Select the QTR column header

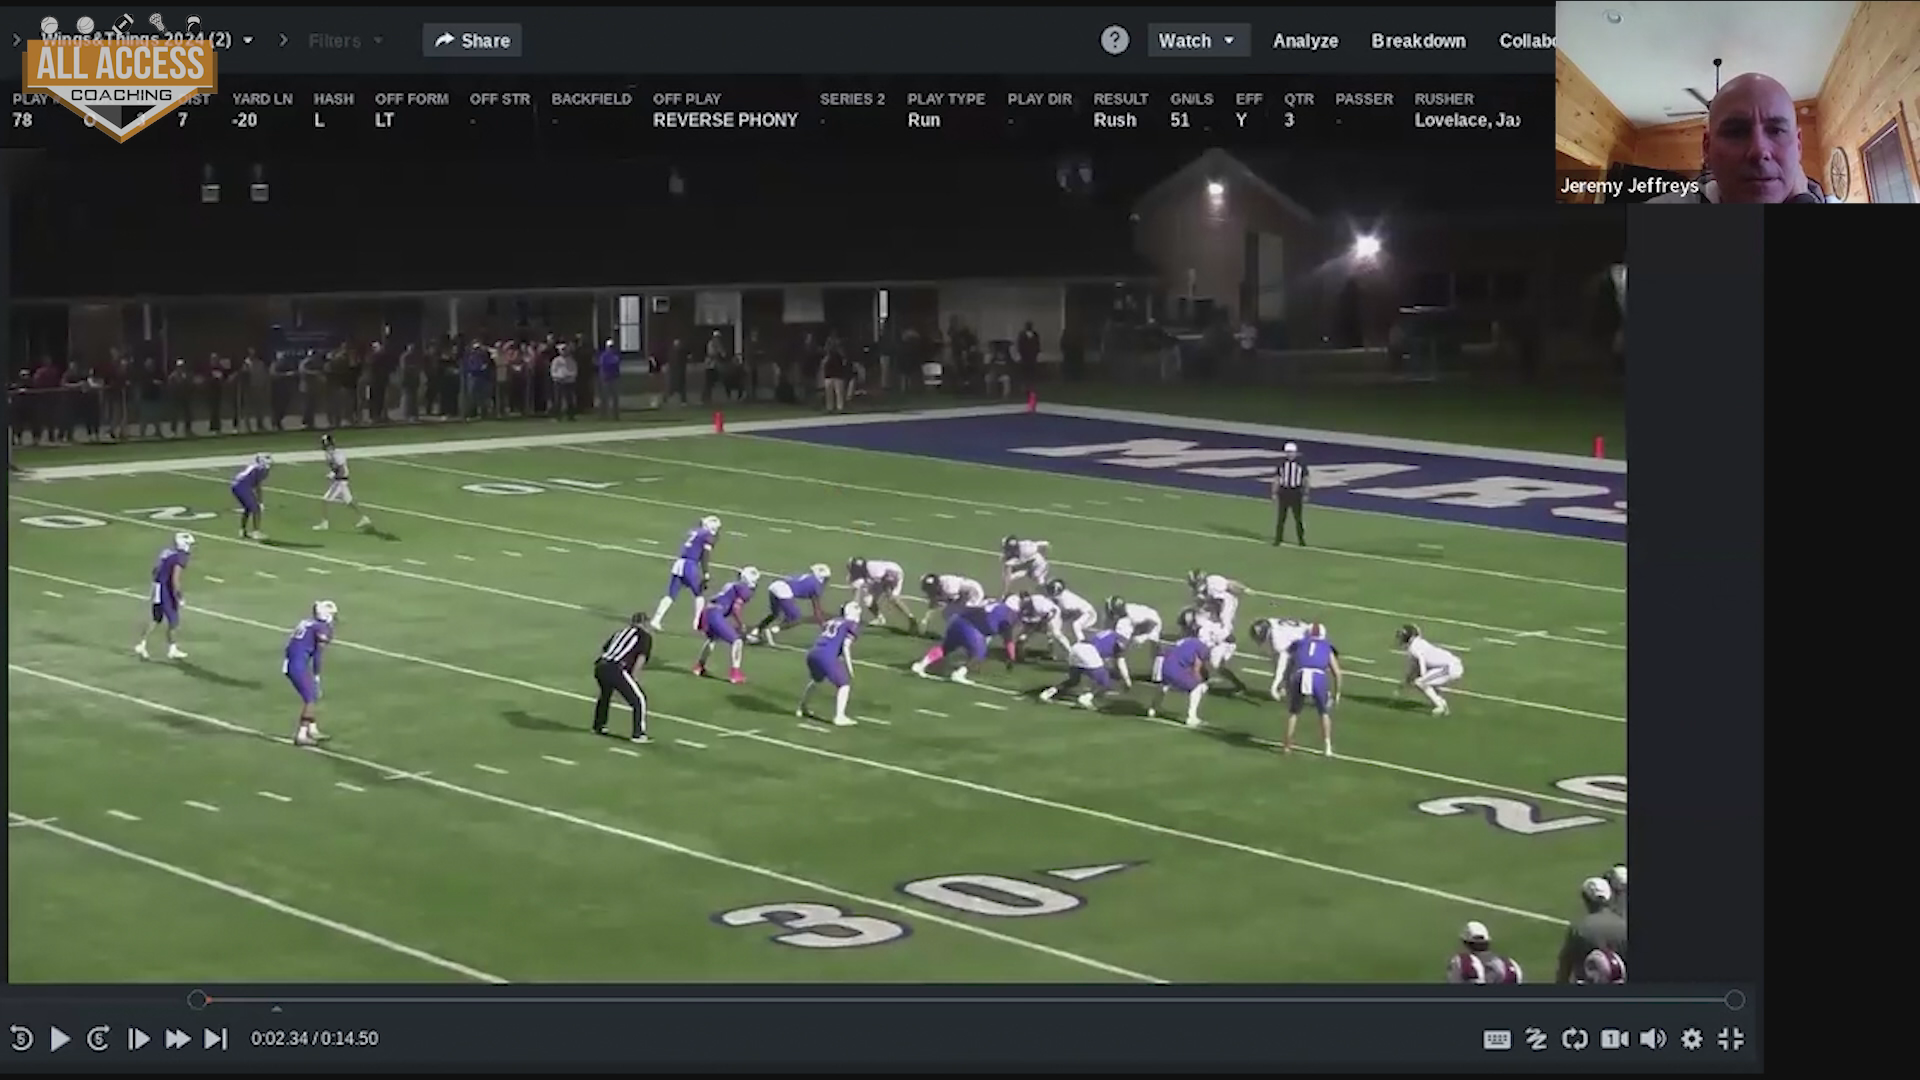[x=1299, y=99]
